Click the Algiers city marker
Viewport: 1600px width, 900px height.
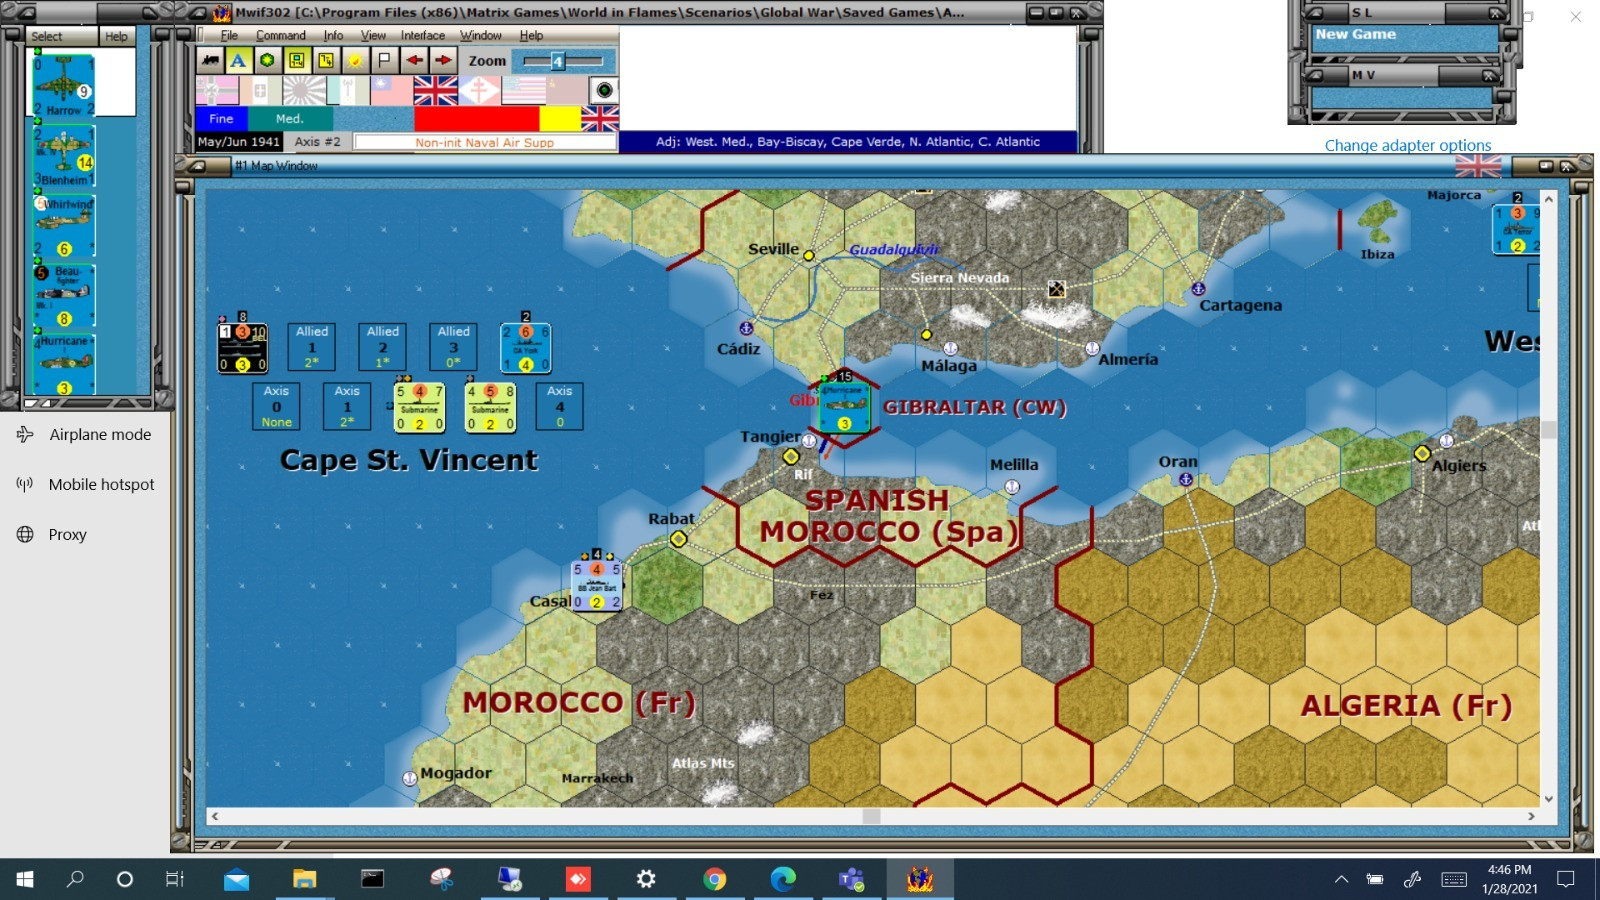[x=1422, y=454]
